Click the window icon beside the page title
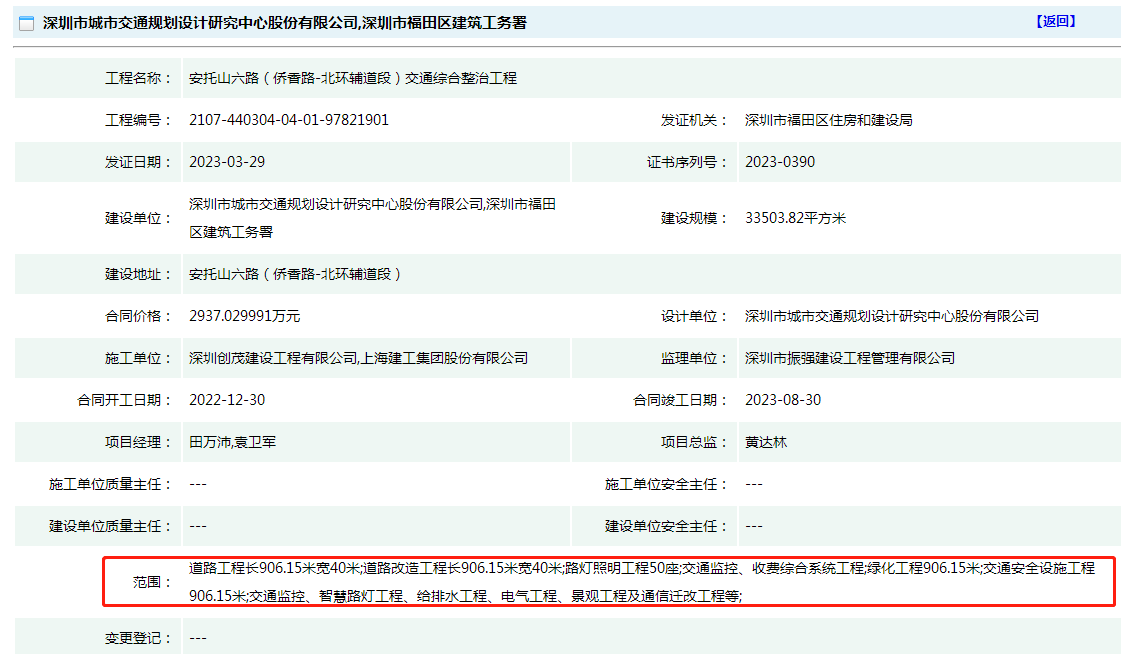 (x=27, y=23)
